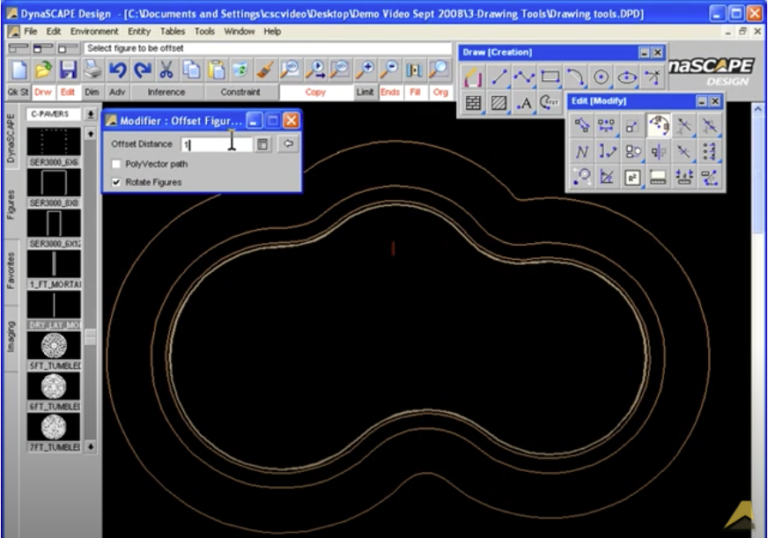Image resolution: width=768 pixels, height=538 pixels.
Task: Switch to the Favorites side tab
Action: [11, 270]
